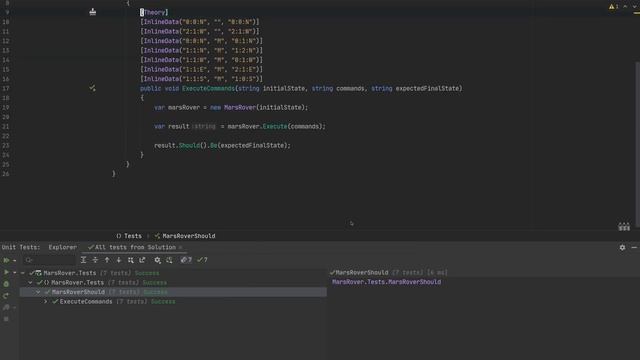Toggle the passed tests filter showing 7

tap(202, 260)
